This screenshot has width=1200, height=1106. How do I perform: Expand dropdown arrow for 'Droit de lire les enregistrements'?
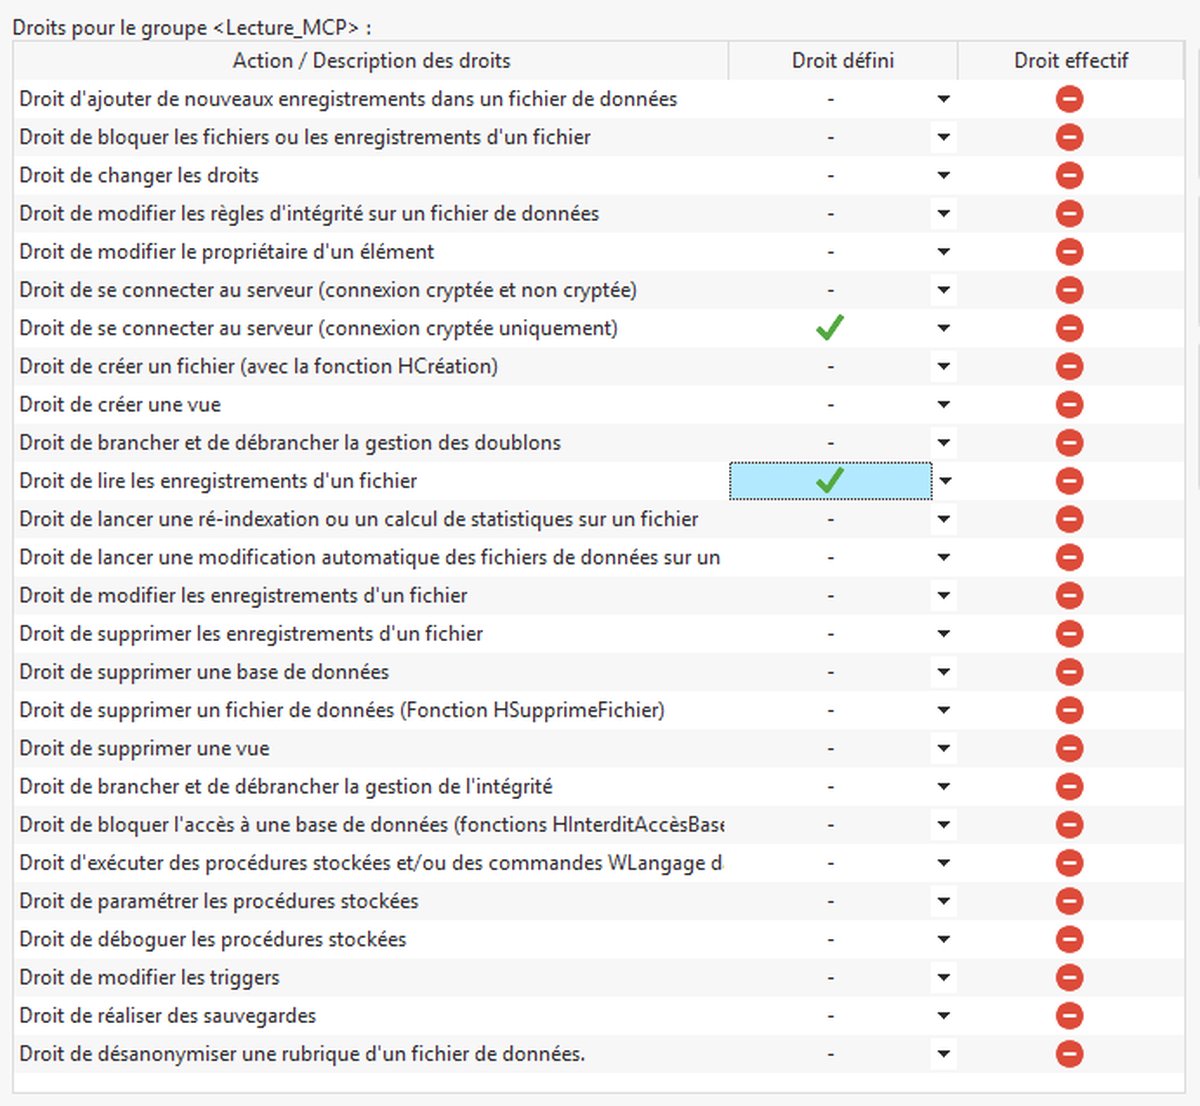click(x=944, y=481)
